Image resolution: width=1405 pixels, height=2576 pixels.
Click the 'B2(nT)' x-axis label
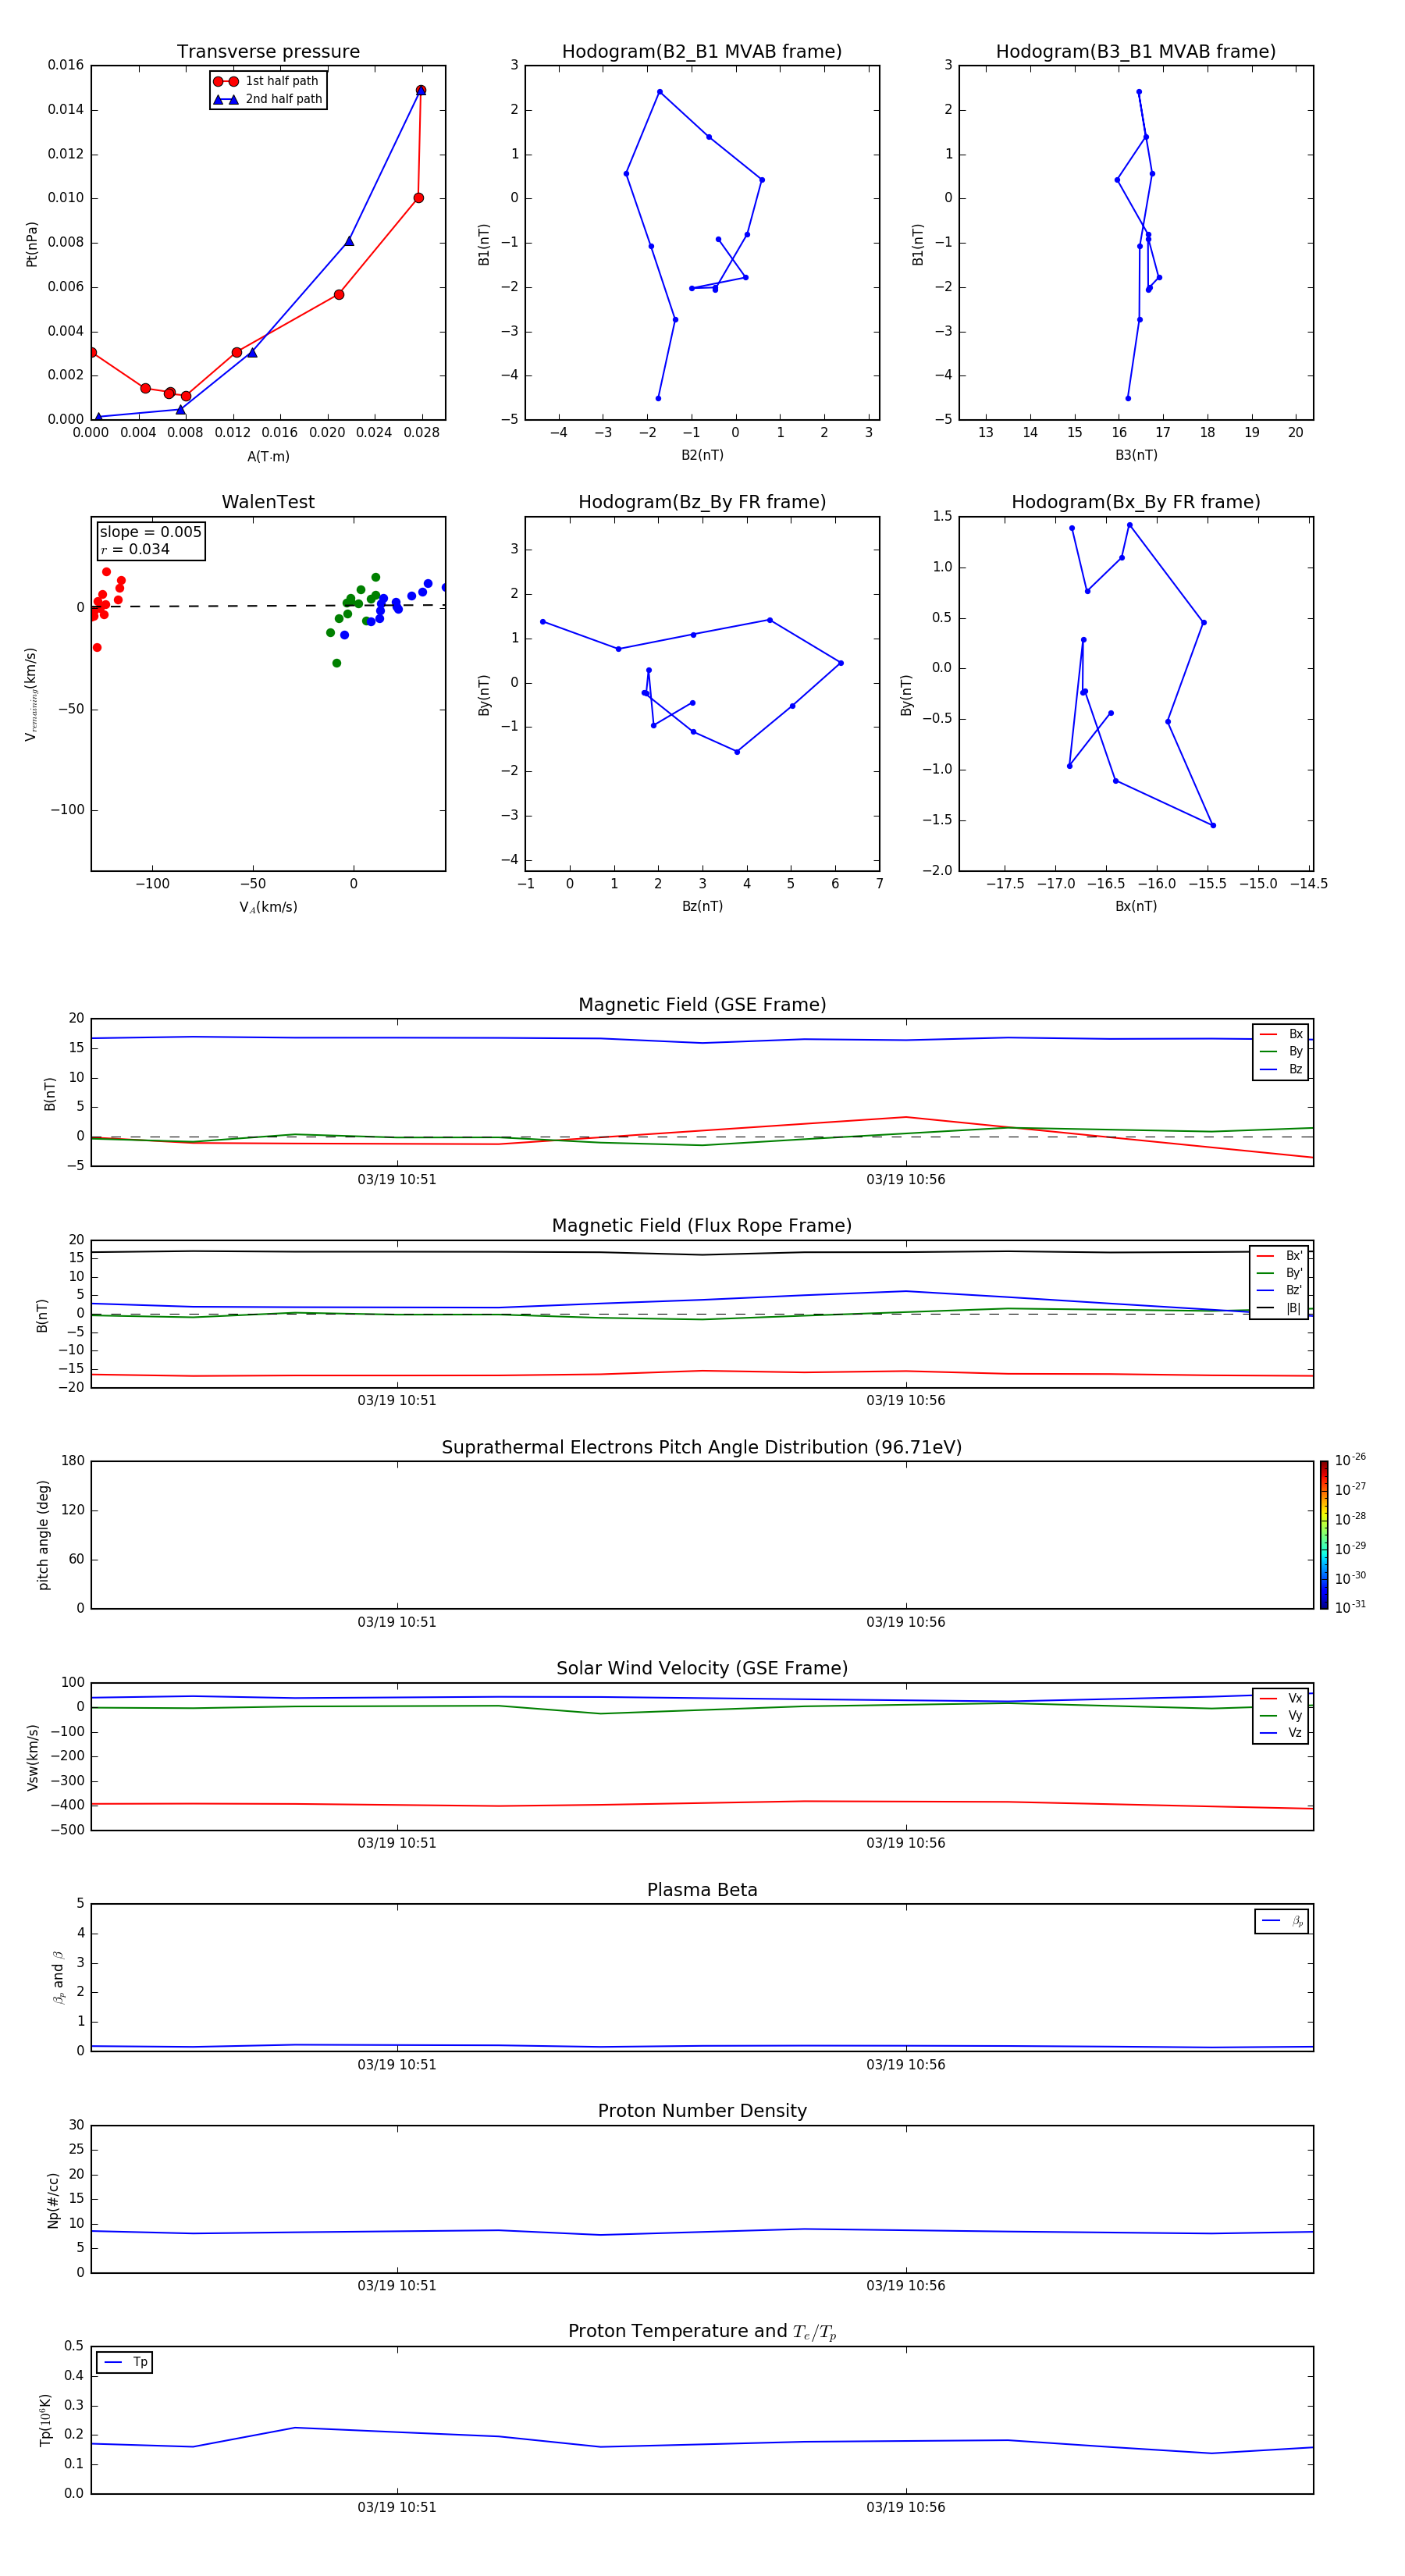coord(702,455)
